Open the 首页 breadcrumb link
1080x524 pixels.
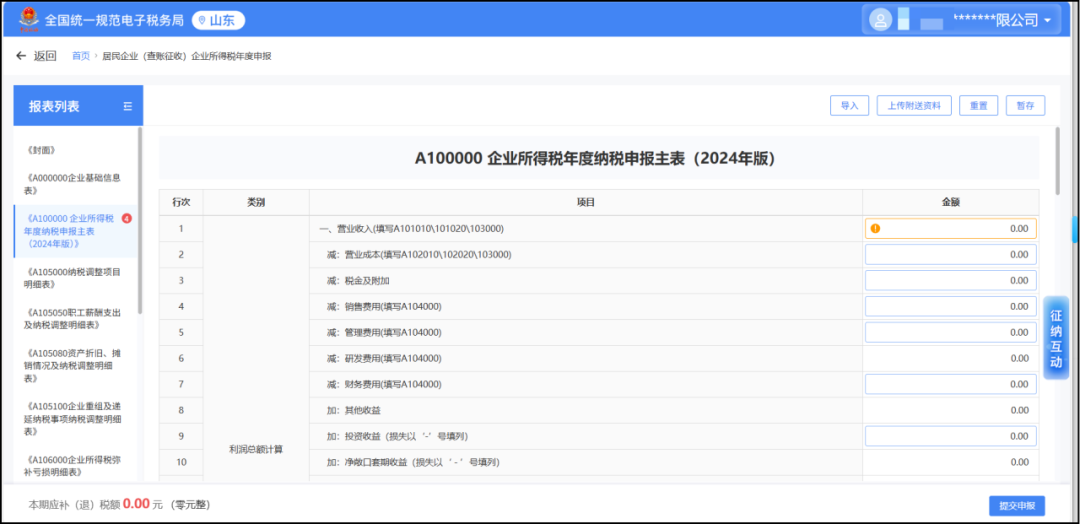(81, 56)
